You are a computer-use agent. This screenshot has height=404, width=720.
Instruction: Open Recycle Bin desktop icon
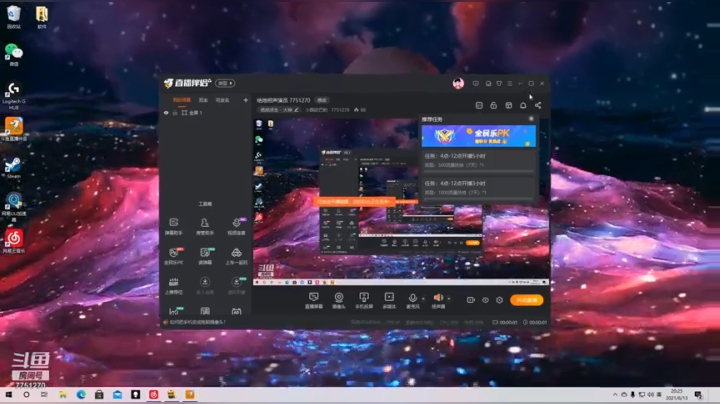[x=14, y=17]
